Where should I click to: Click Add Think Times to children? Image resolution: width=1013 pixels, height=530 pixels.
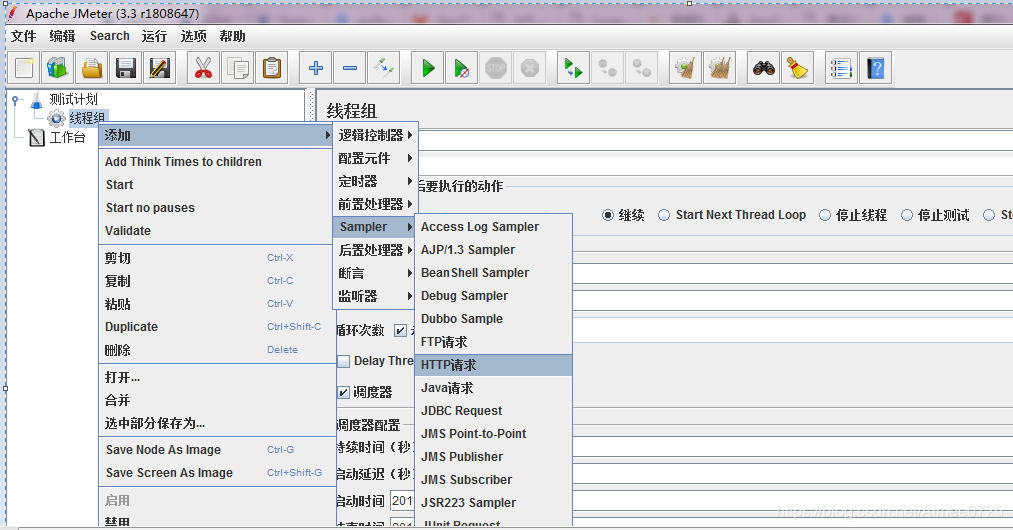pyautogui.click(x=216, y=162)
